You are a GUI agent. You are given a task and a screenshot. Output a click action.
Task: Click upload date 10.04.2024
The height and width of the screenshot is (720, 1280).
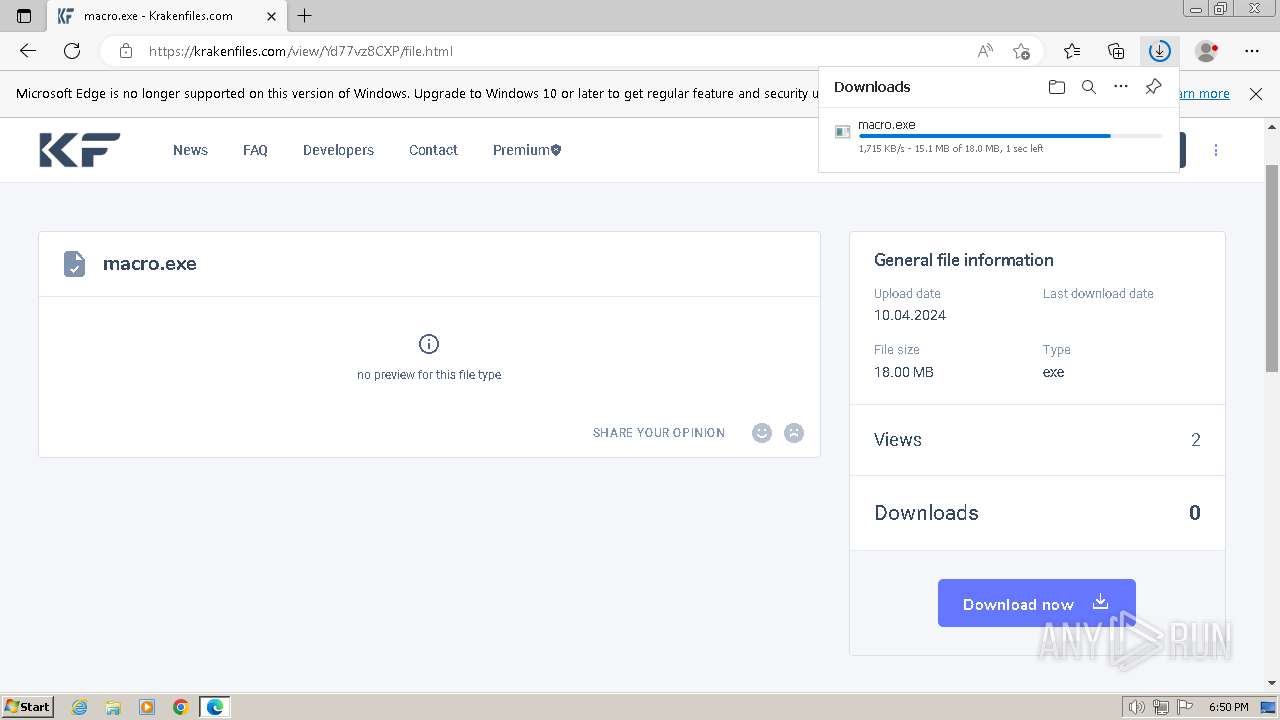click(910, 315)
